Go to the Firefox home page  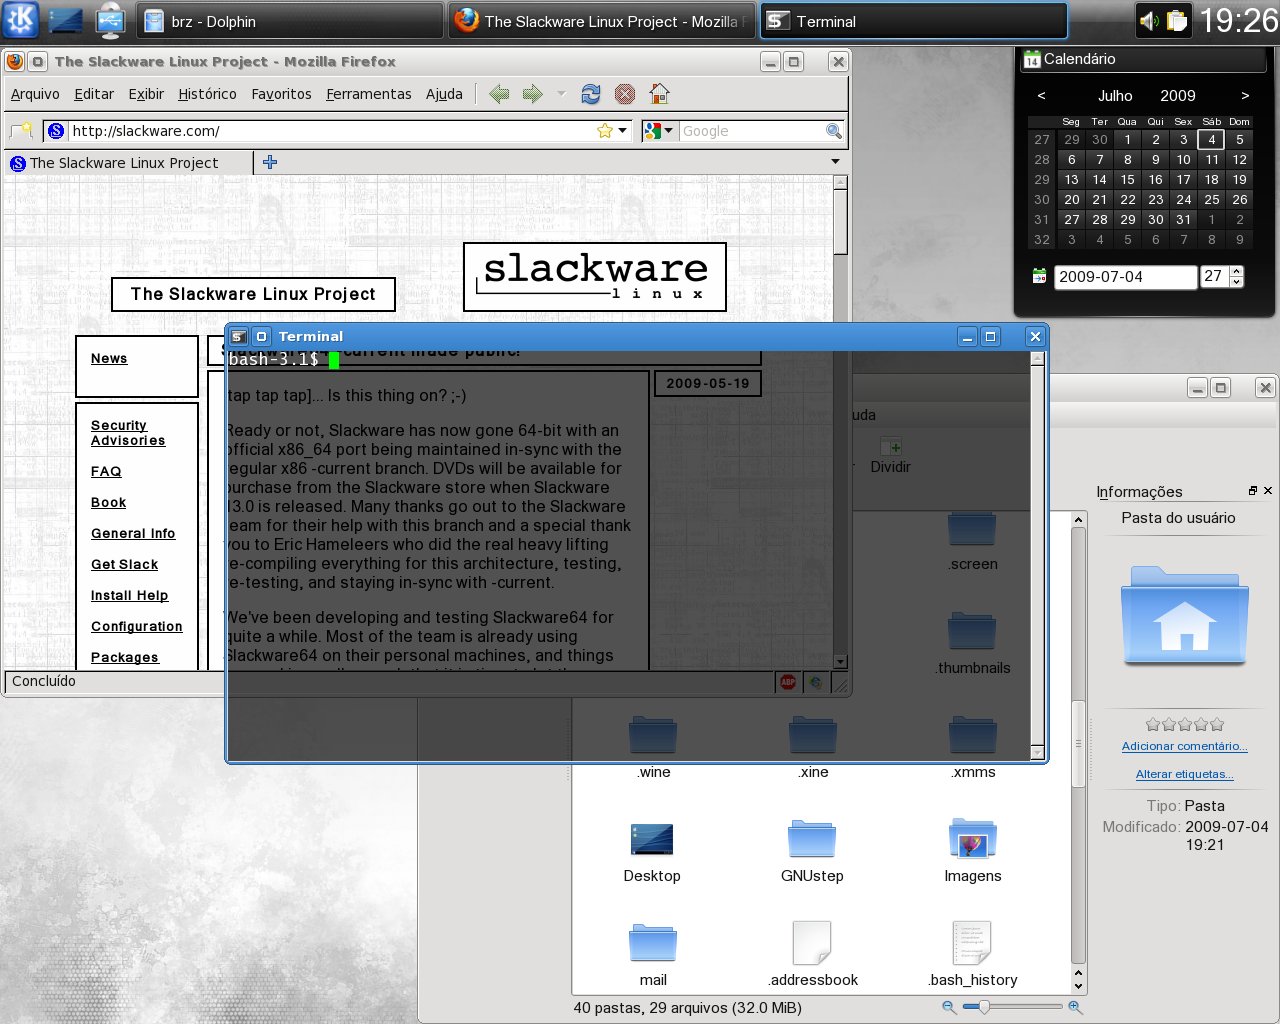coord(659,94)
